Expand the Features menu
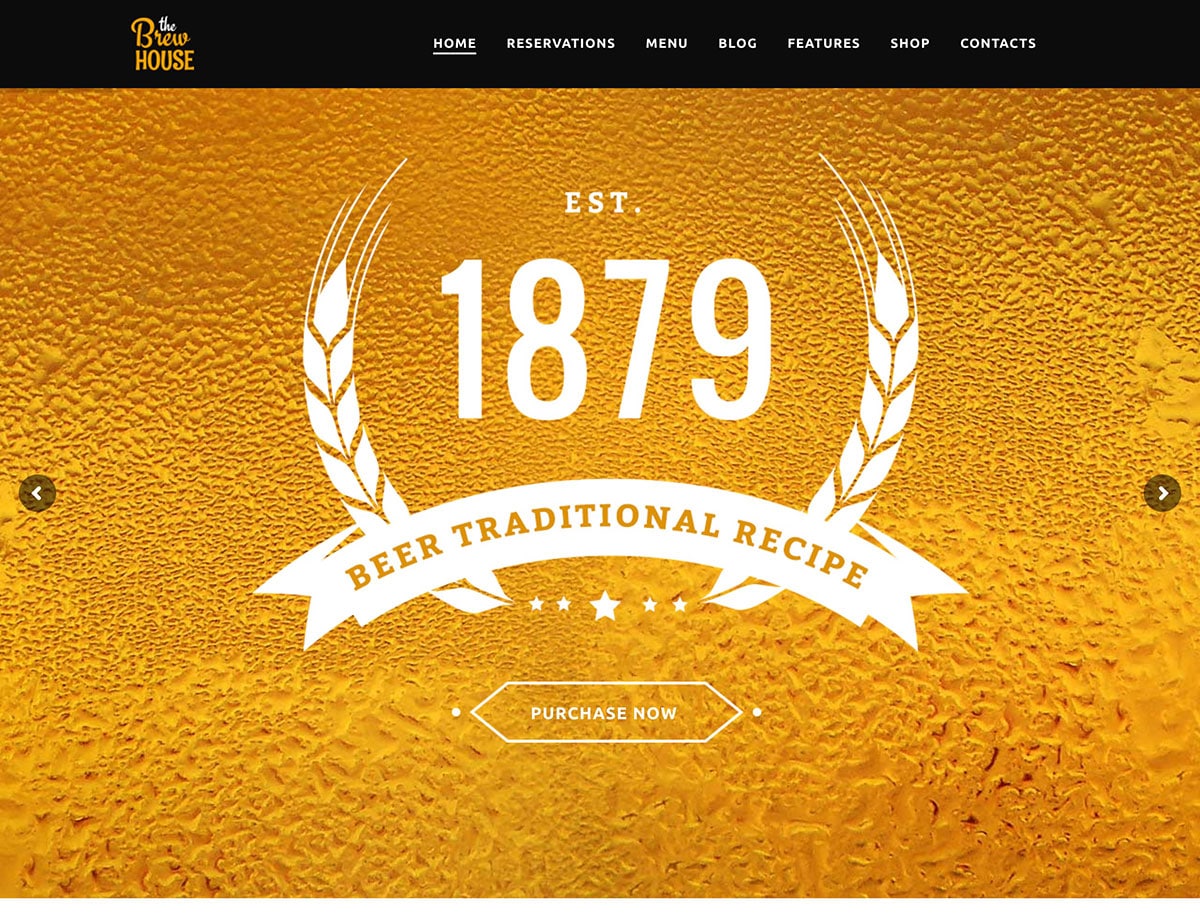The height and width of the screenshot is (917, 1200). tap(824, 43)
